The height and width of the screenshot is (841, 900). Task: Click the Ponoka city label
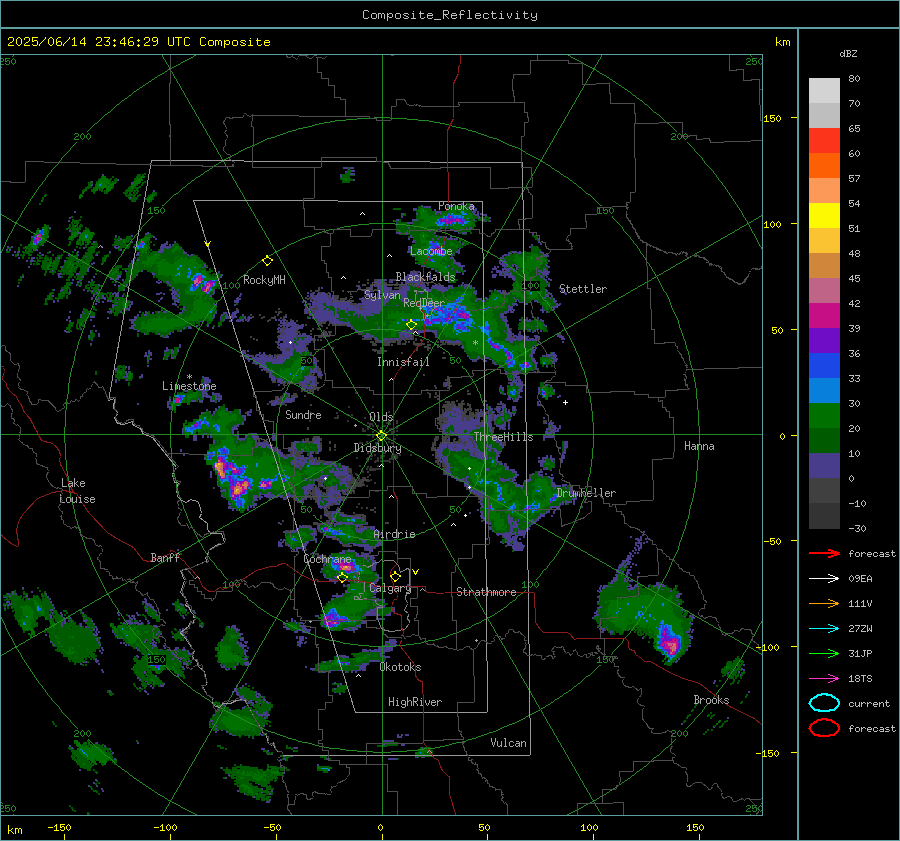point(456,206)
